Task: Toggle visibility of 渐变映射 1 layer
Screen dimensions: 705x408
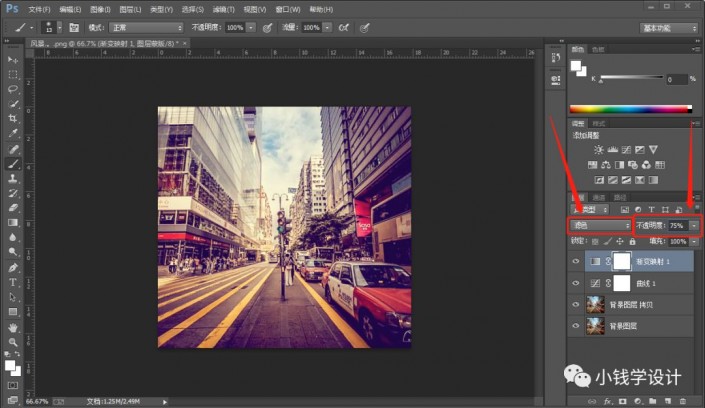Action: tap(574, 261)
